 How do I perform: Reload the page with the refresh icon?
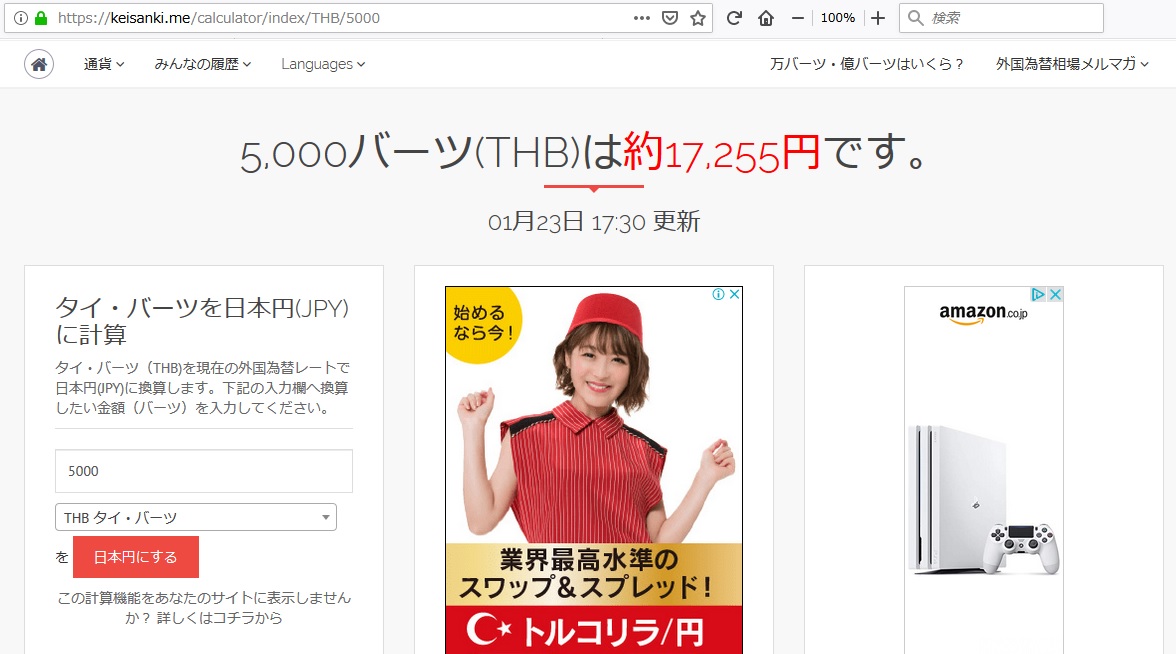click(734, 18)
